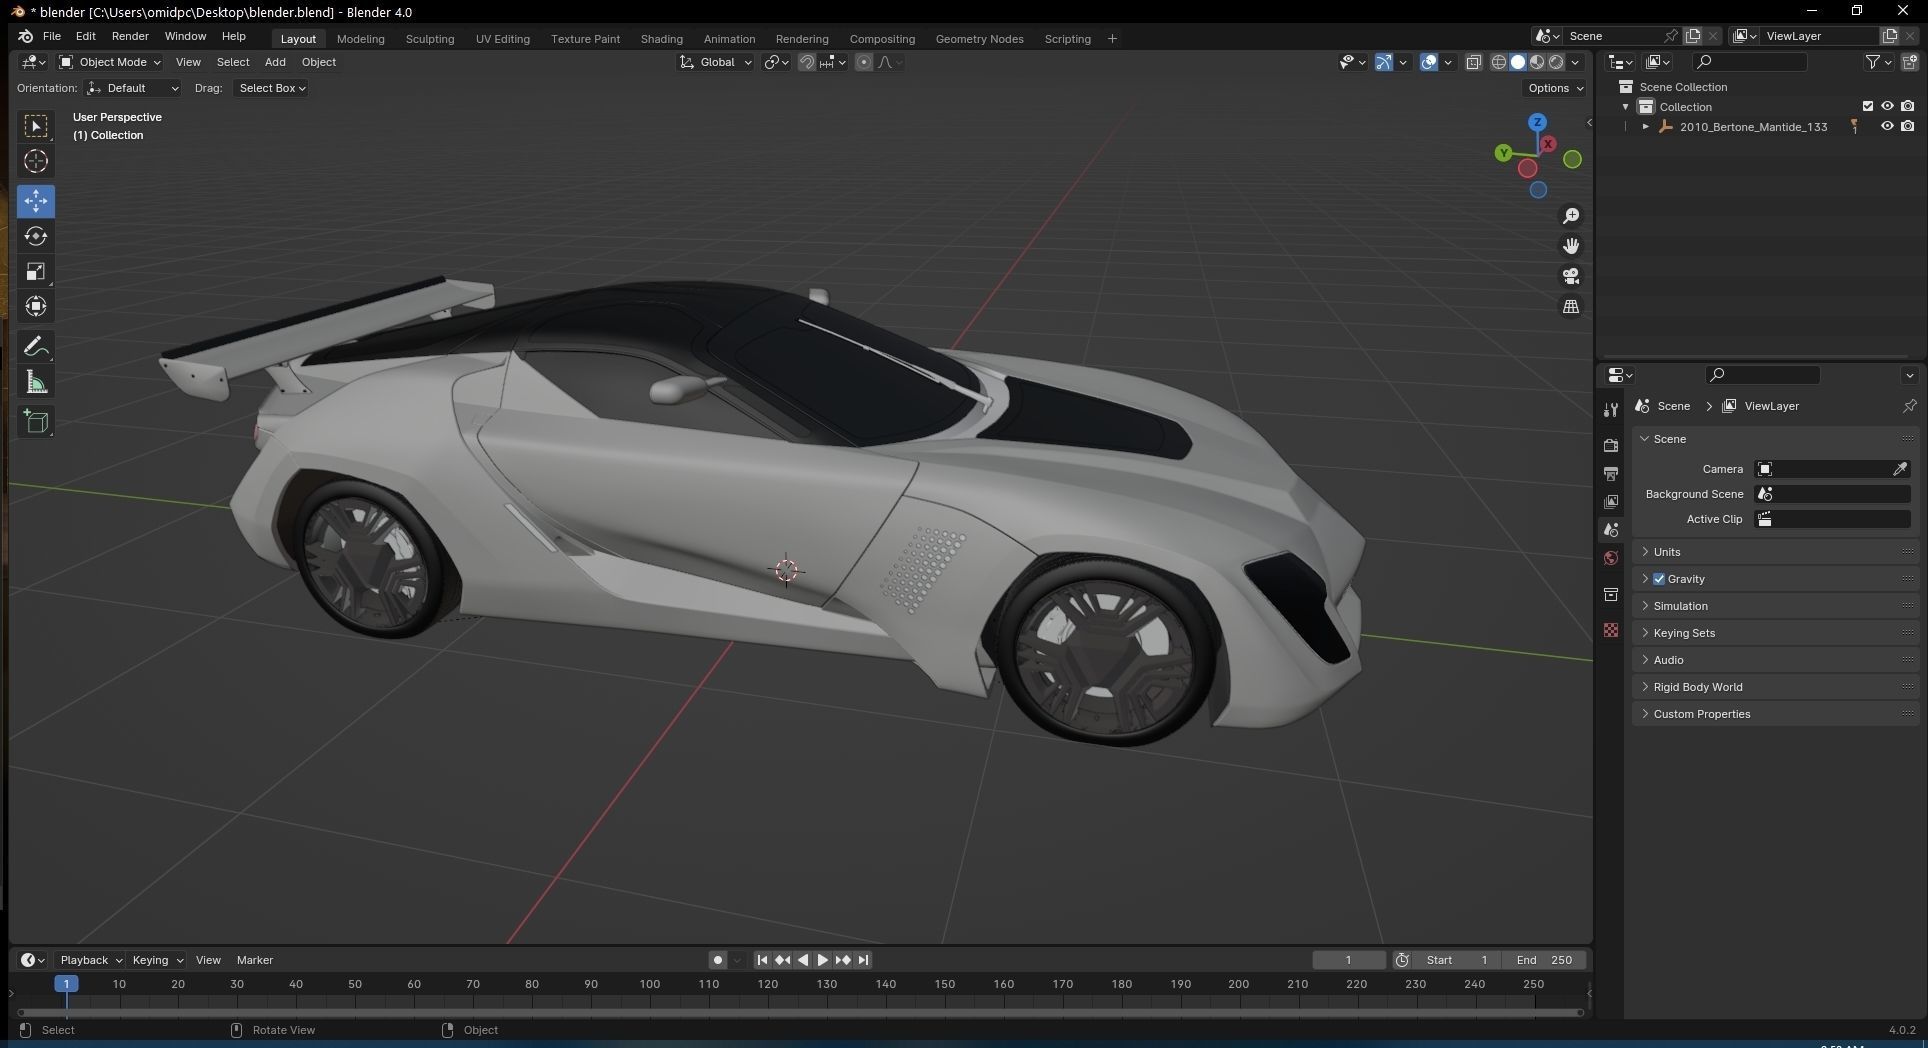Screen dimensions: 1928x1048
Task: Open the Global transform orientation dropdown
Action: coord(716,62)
